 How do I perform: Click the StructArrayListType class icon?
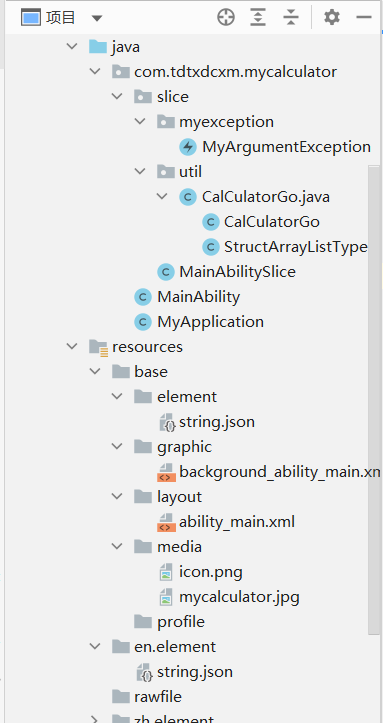211,247
